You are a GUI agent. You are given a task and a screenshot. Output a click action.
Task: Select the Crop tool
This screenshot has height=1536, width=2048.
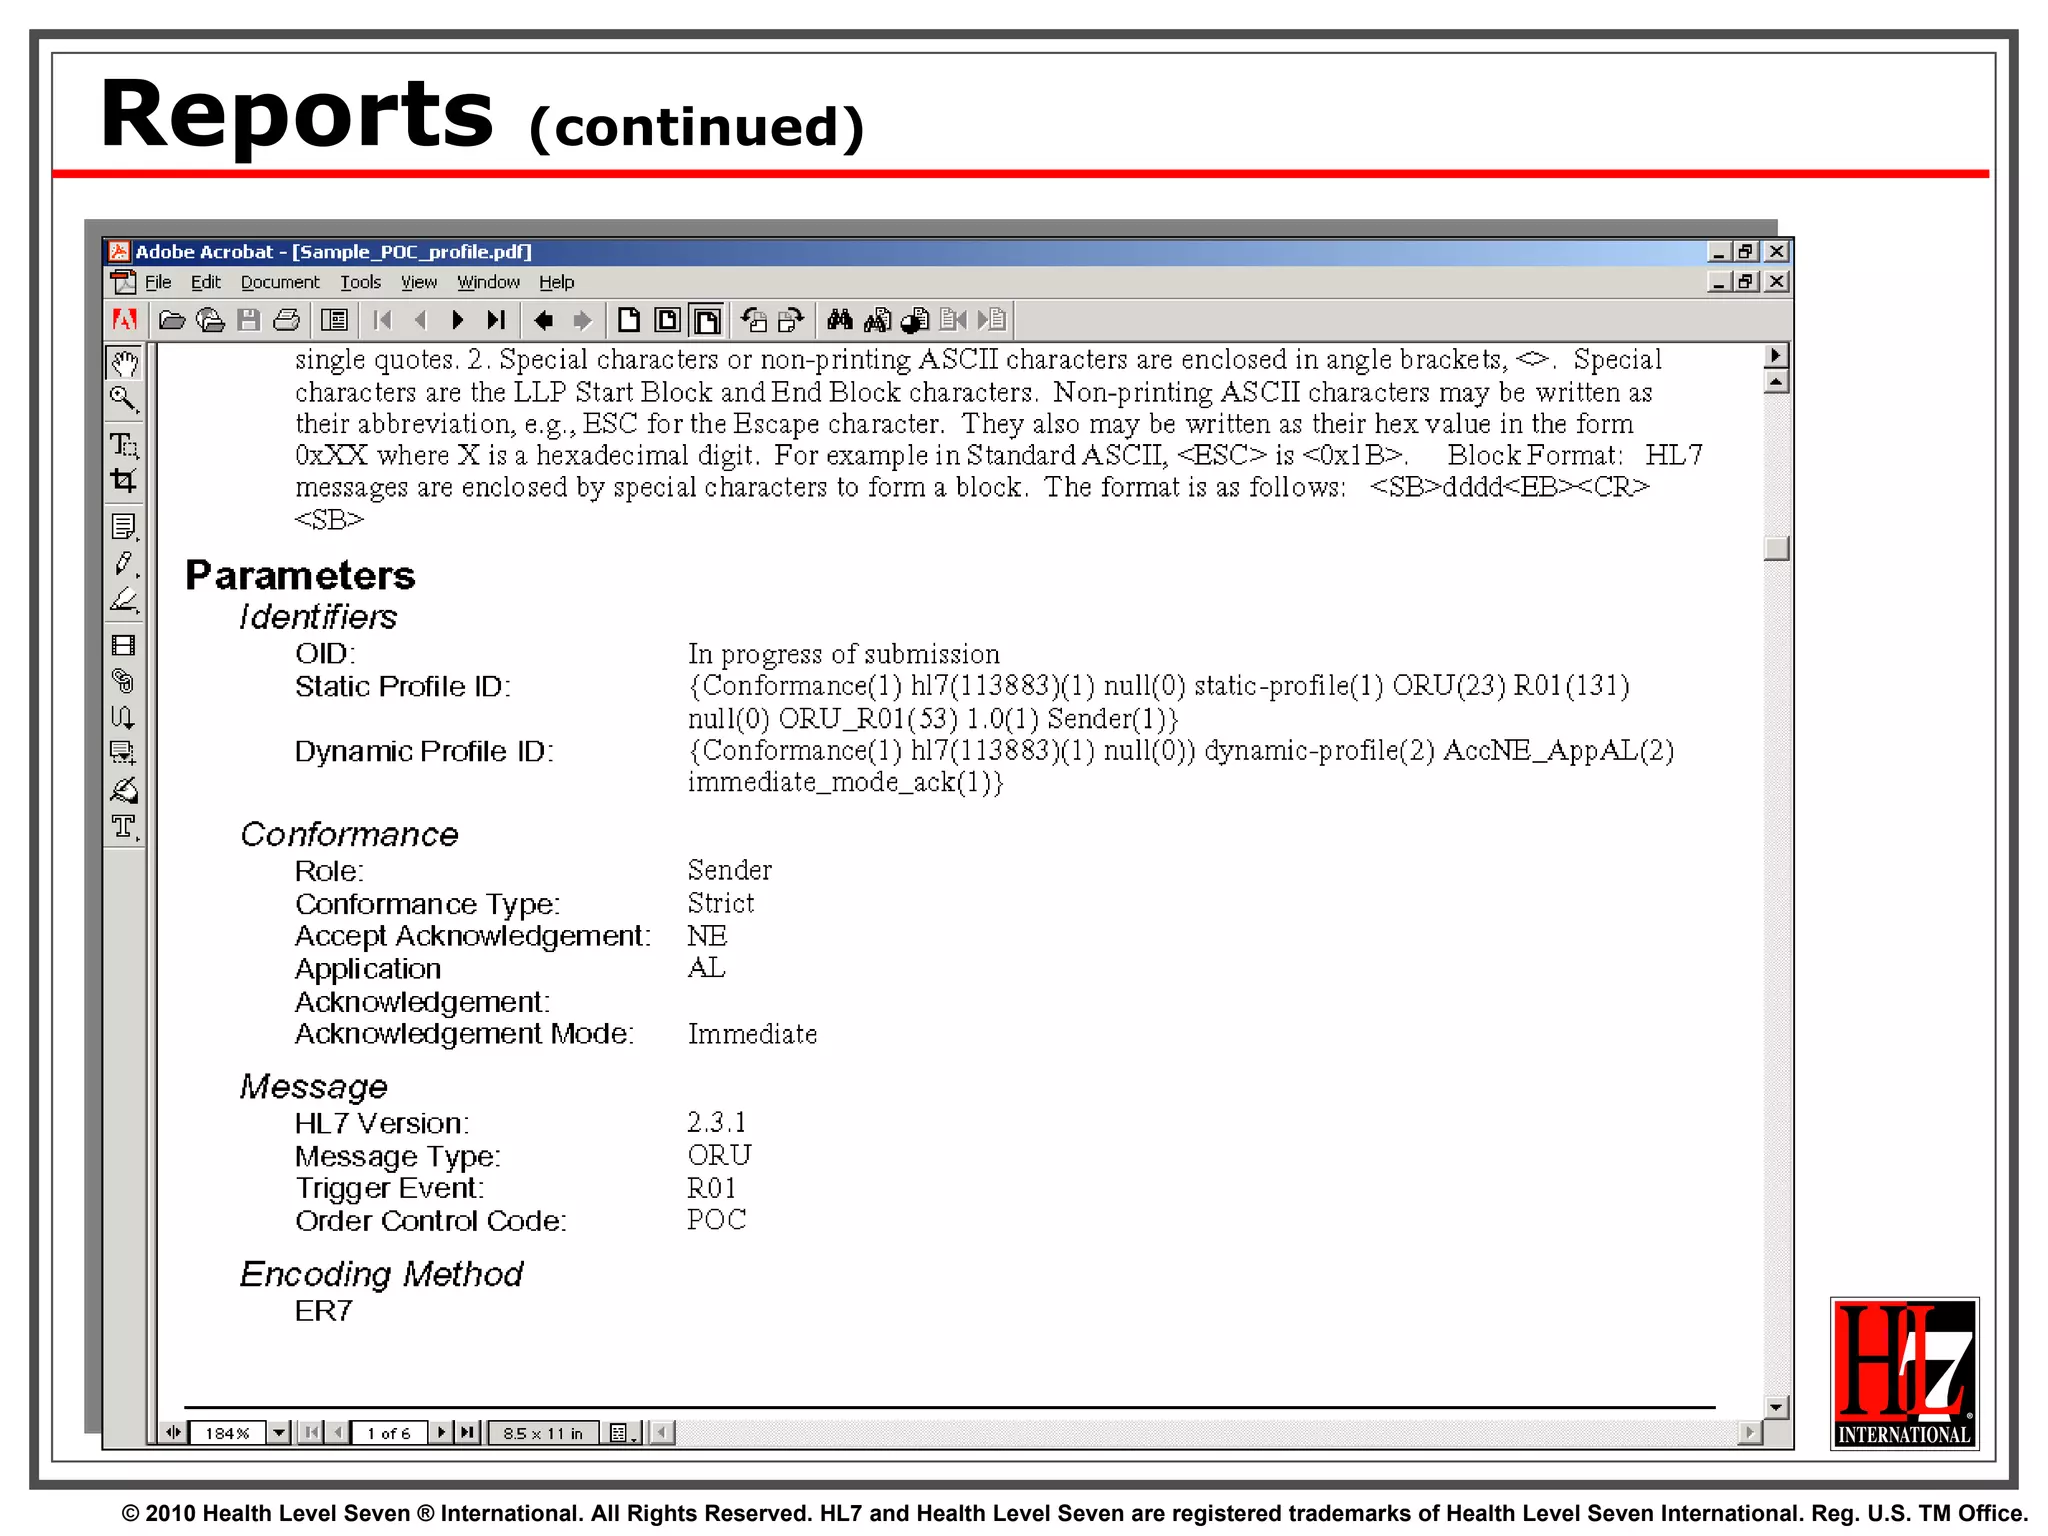tap(124, 481)
